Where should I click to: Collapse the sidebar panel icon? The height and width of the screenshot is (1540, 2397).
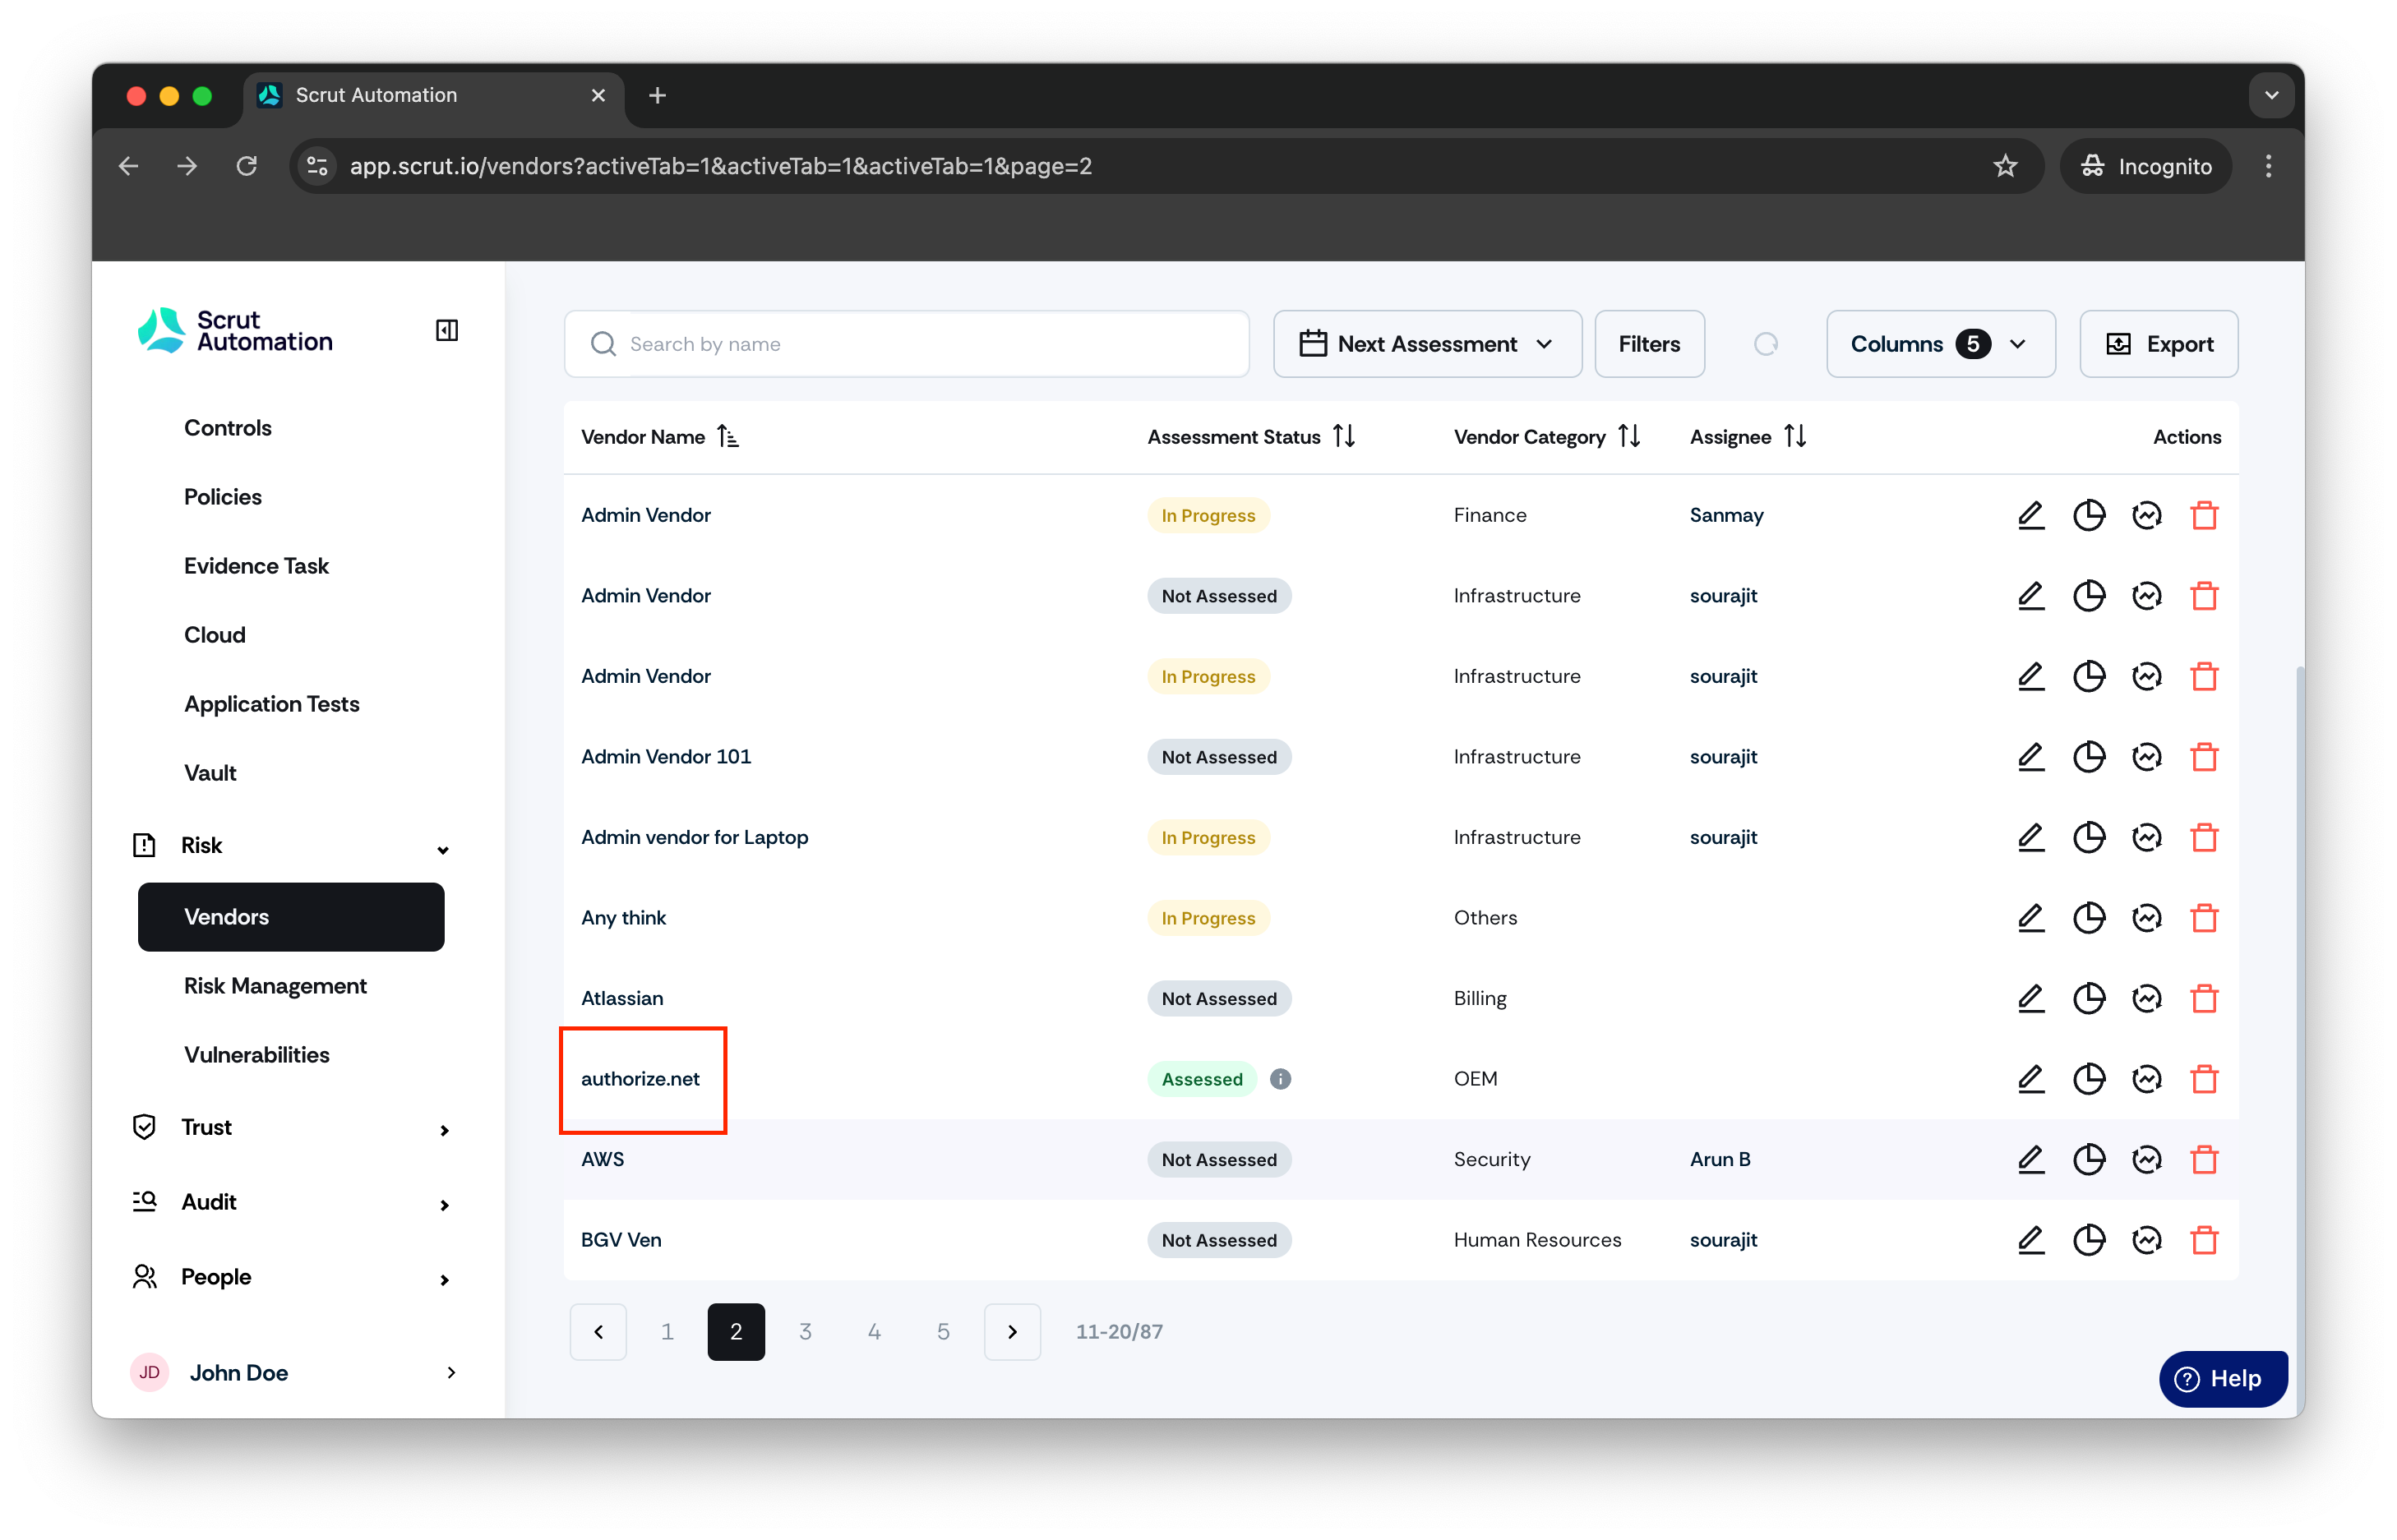pos(447,330)
